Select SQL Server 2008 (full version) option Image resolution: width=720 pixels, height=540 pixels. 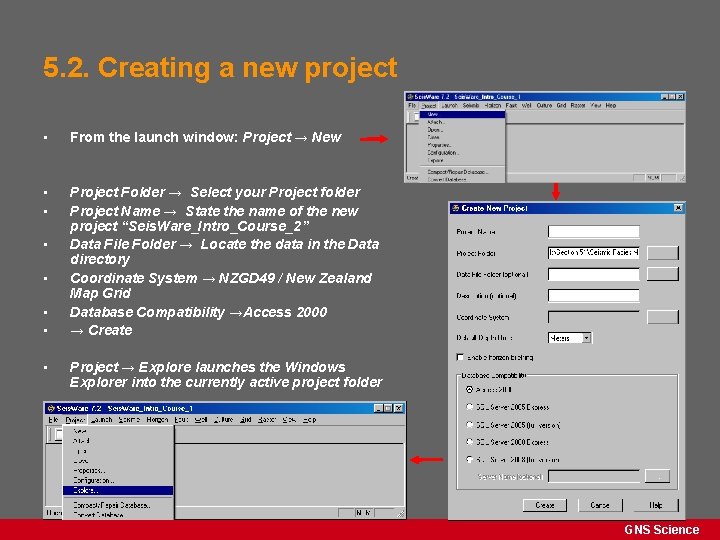click(x=469, y=459)
